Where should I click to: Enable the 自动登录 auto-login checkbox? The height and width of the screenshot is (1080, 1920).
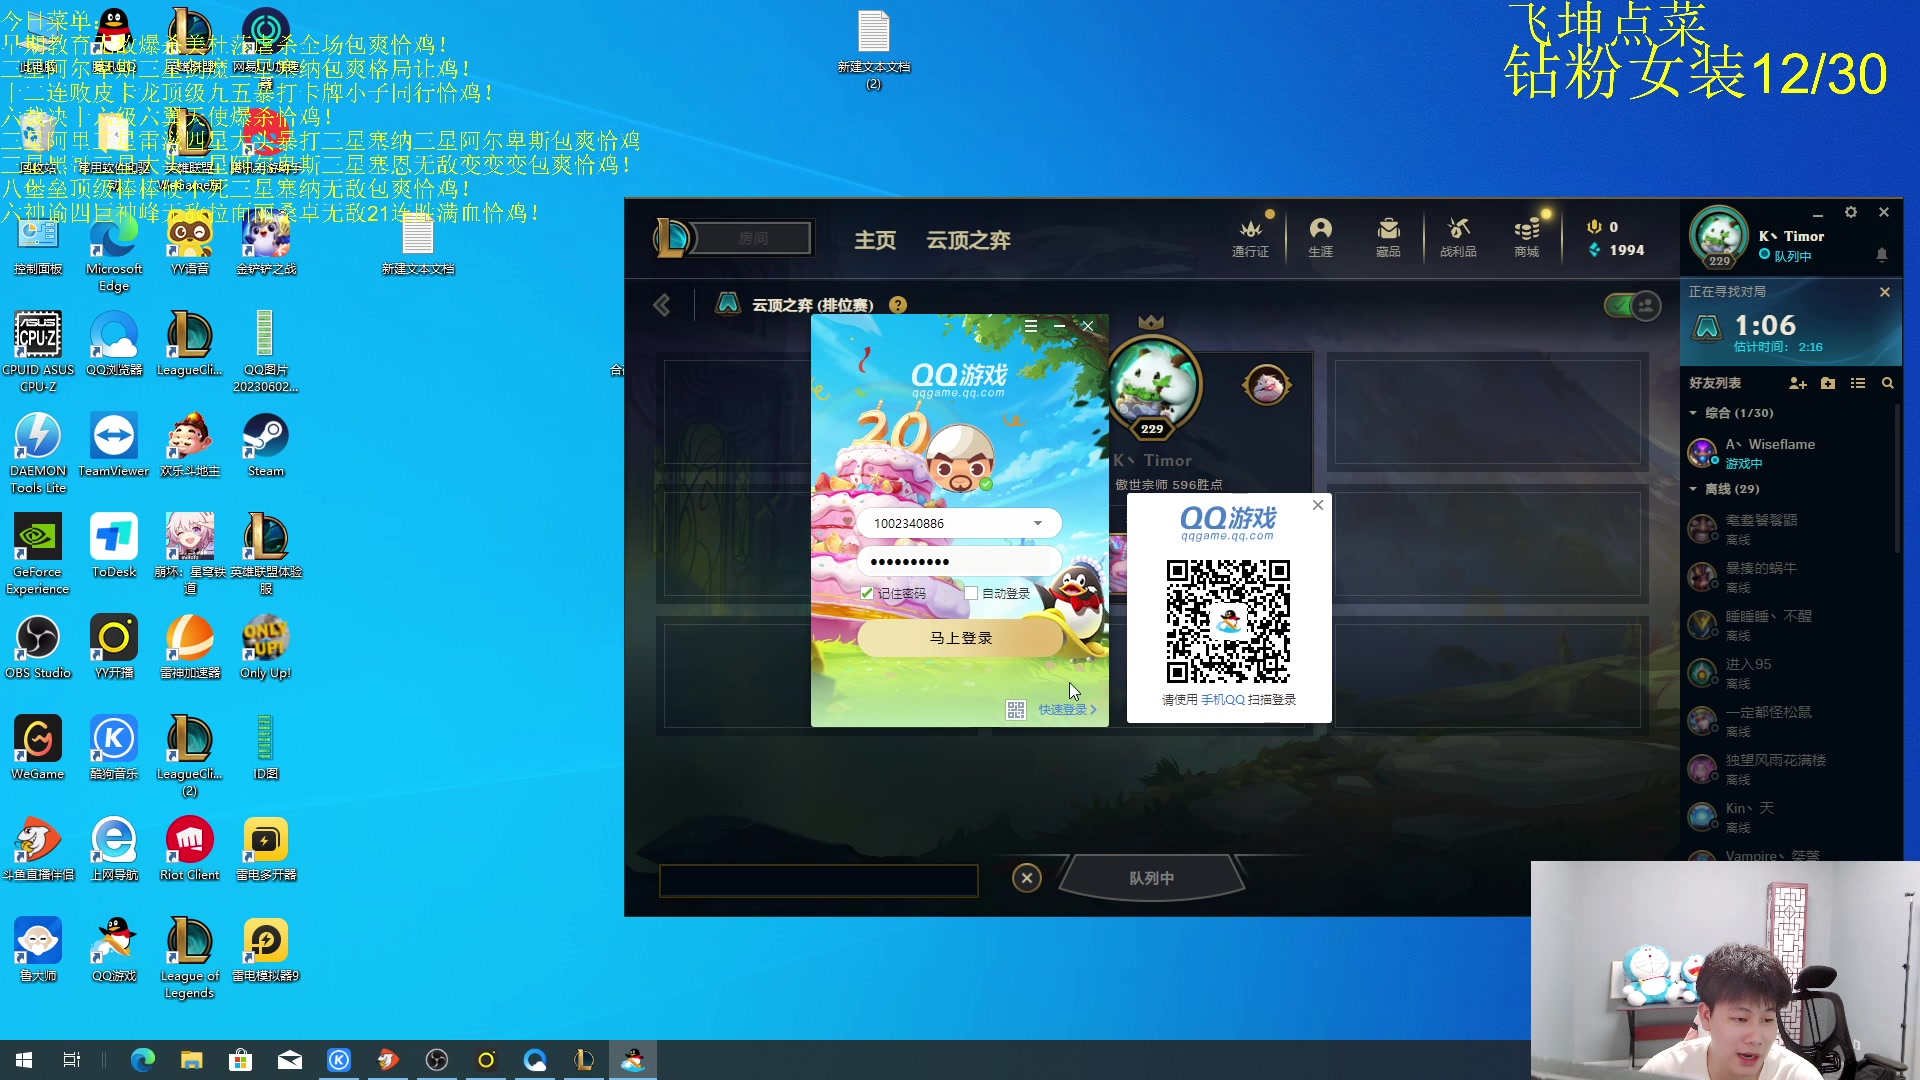971,592
